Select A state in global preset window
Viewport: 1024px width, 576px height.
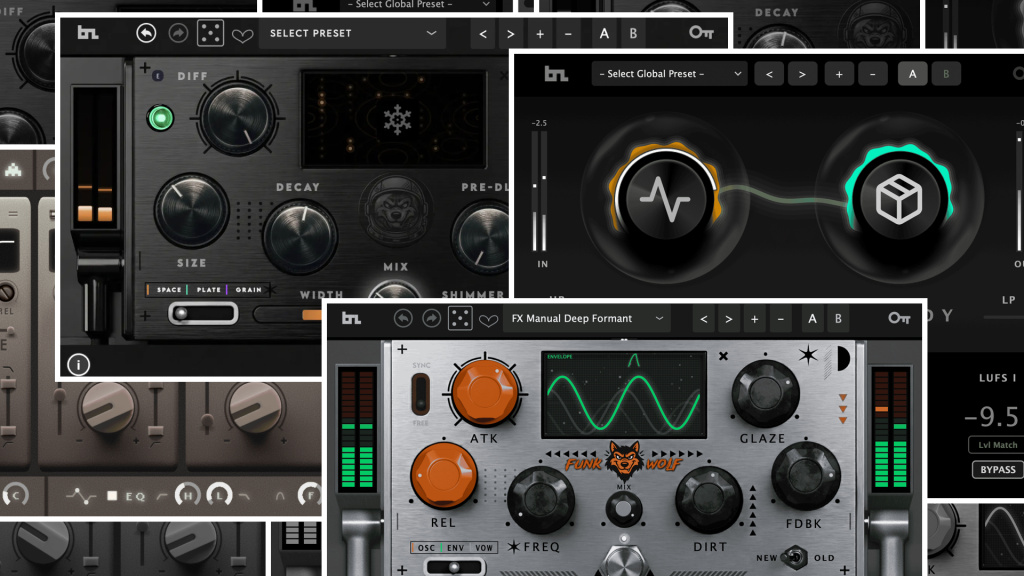point(912,74)
